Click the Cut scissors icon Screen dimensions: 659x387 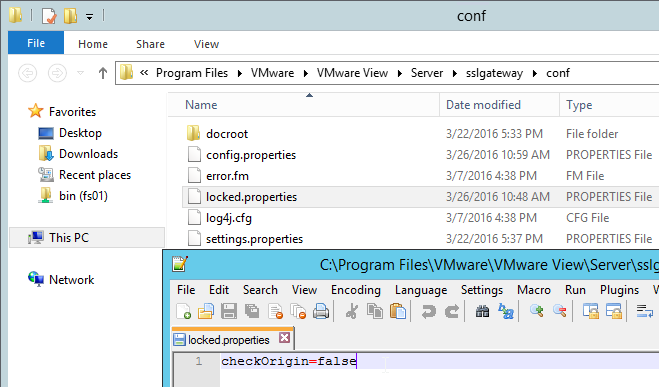352,312
